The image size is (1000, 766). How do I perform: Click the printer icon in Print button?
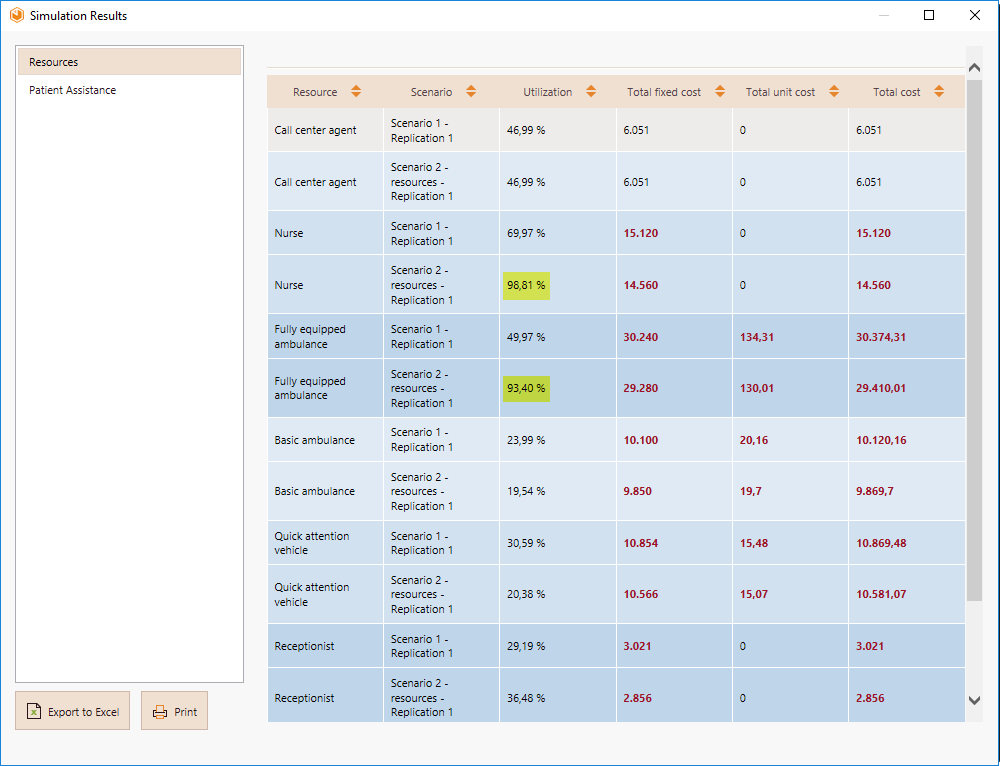click(x=160, y=712)
